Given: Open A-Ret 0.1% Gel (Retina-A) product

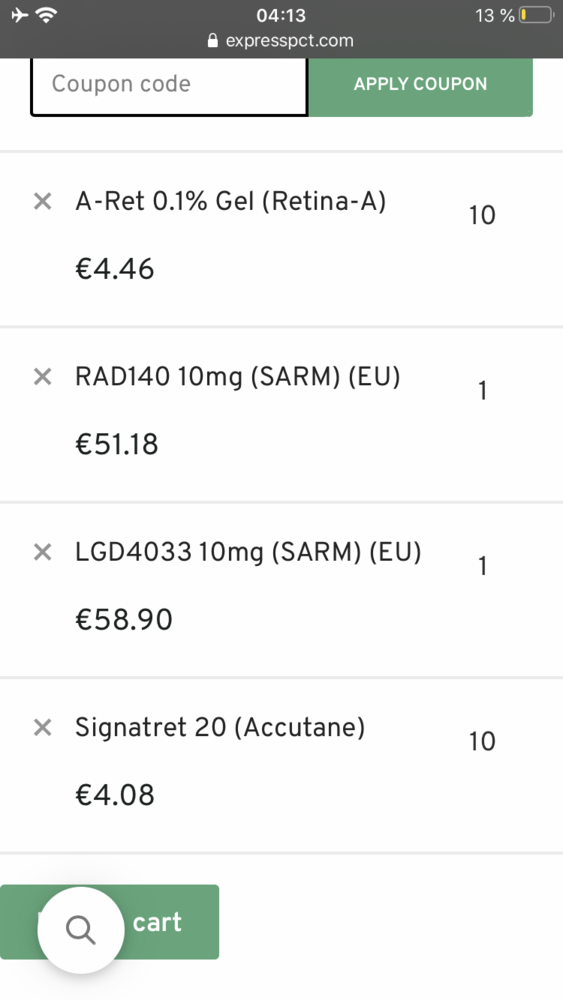Looking at the screenshot, I should click(x=231, y=202).
